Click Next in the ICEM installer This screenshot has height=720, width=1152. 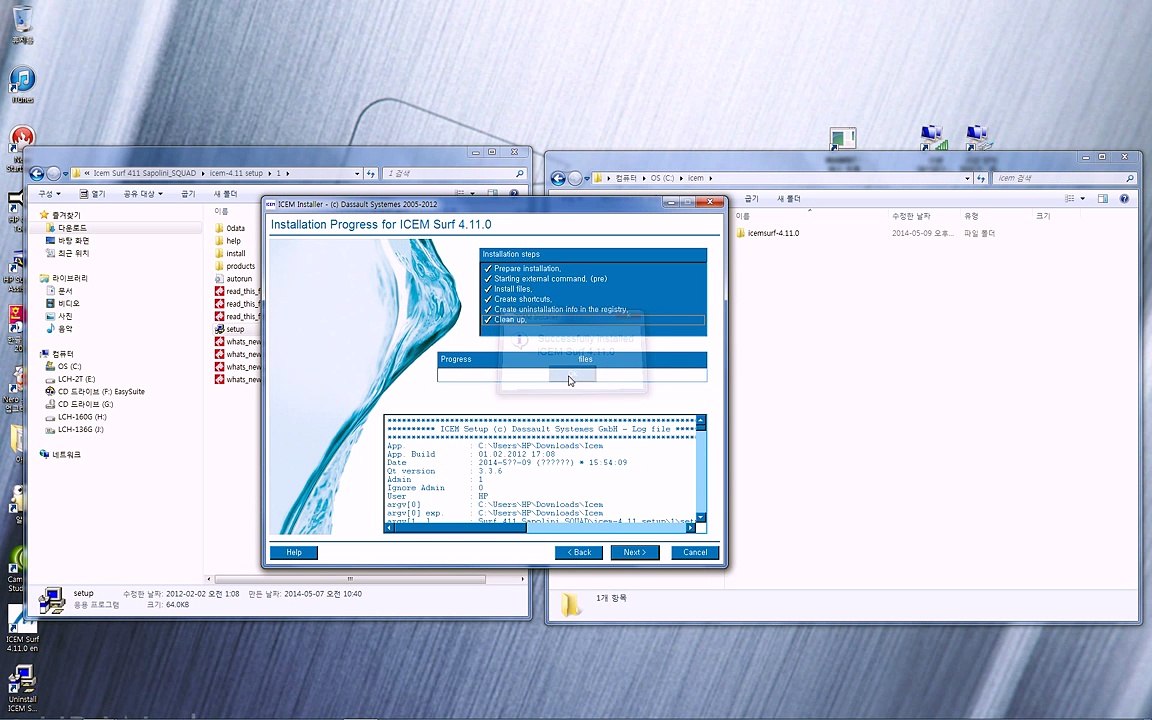[635, 552]
